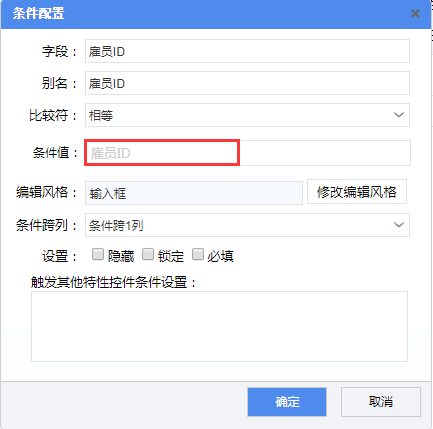Enable the 隐藏 checkbox
Screen dimensions: 433x429
(98, 254)
